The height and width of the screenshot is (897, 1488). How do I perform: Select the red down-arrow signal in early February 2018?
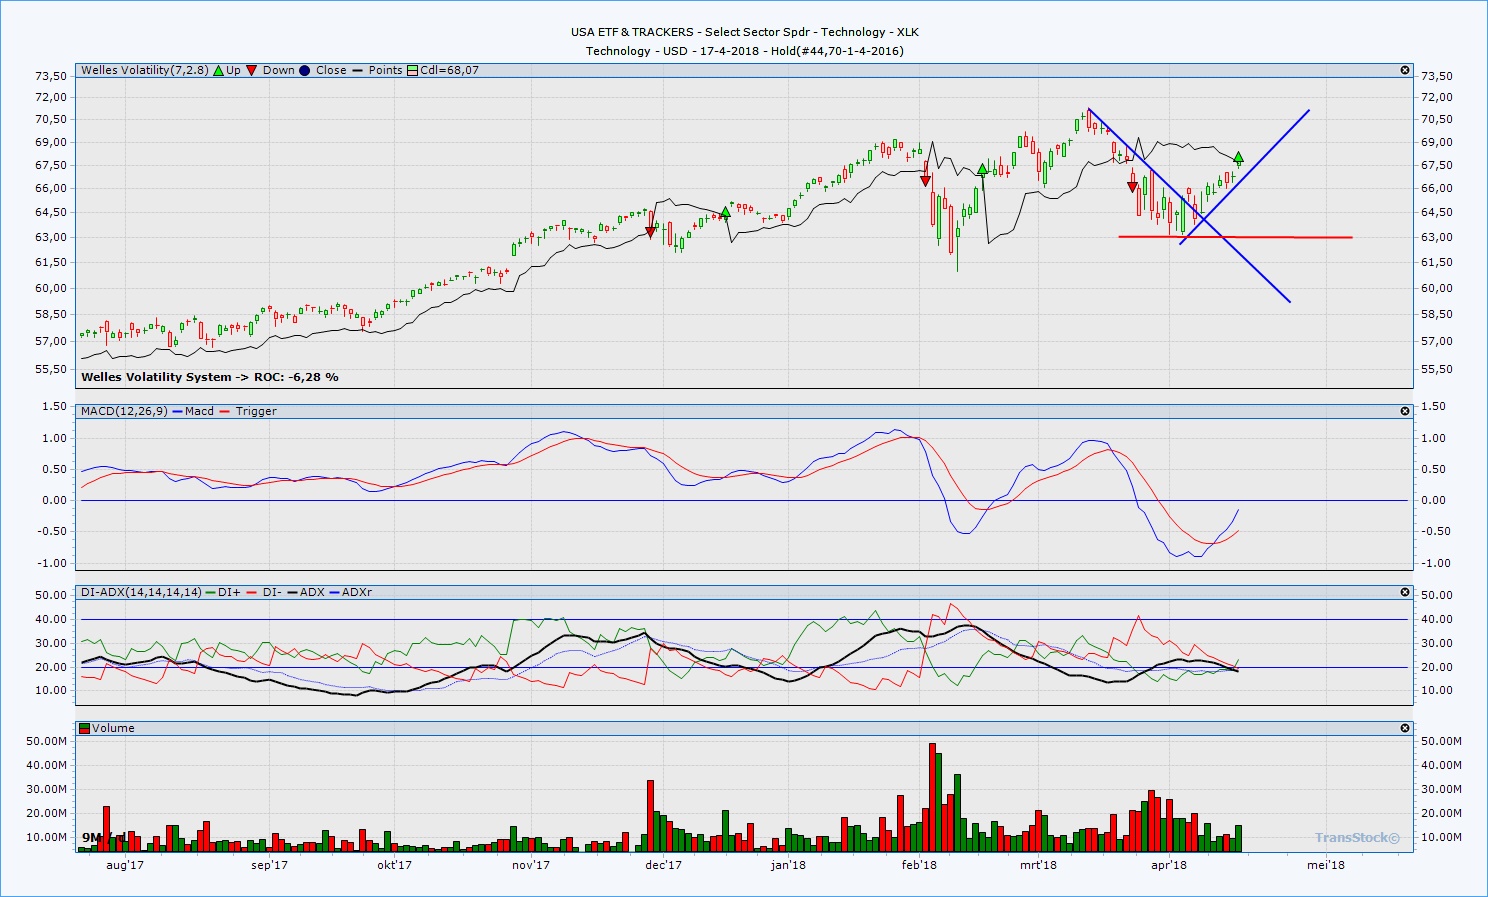926,180
